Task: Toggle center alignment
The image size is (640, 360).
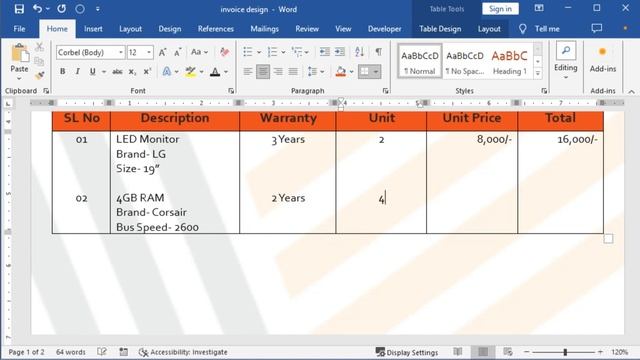Action: coord(263,72)
